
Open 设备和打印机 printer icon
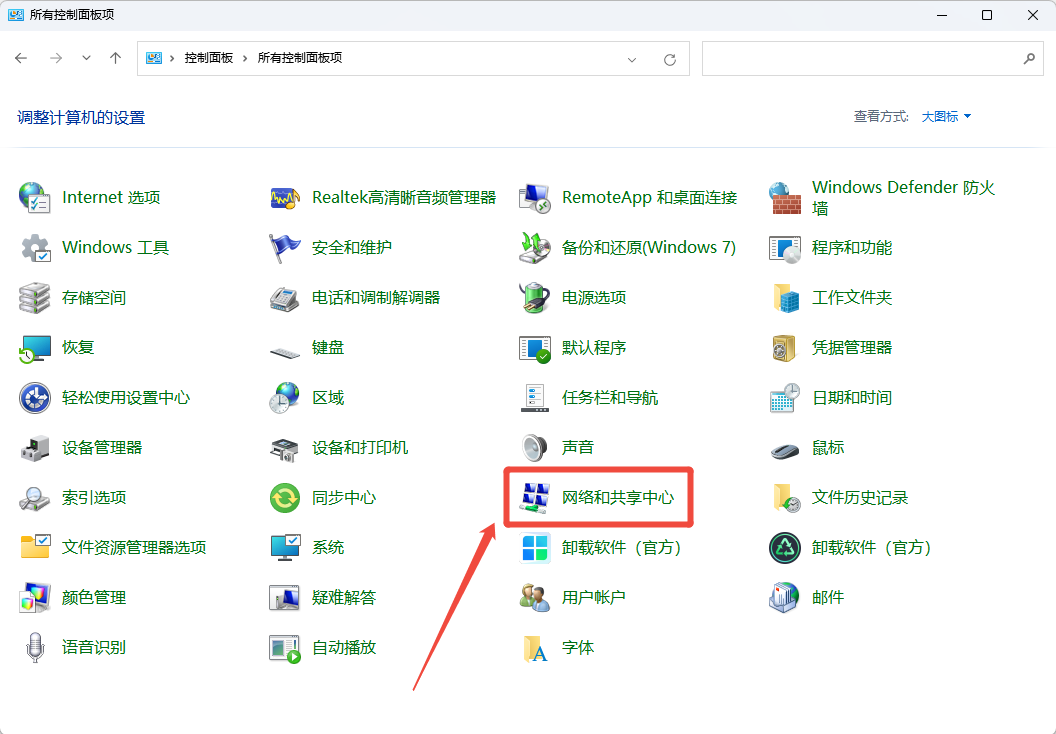(x=284, y=448)
